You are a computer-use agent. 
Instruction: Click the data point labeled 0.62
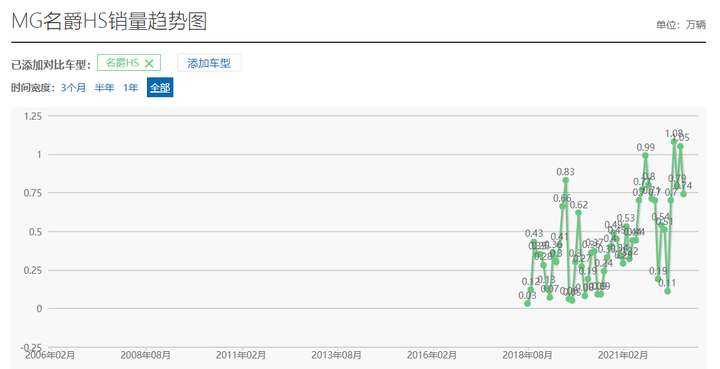(x=579, y=212)
